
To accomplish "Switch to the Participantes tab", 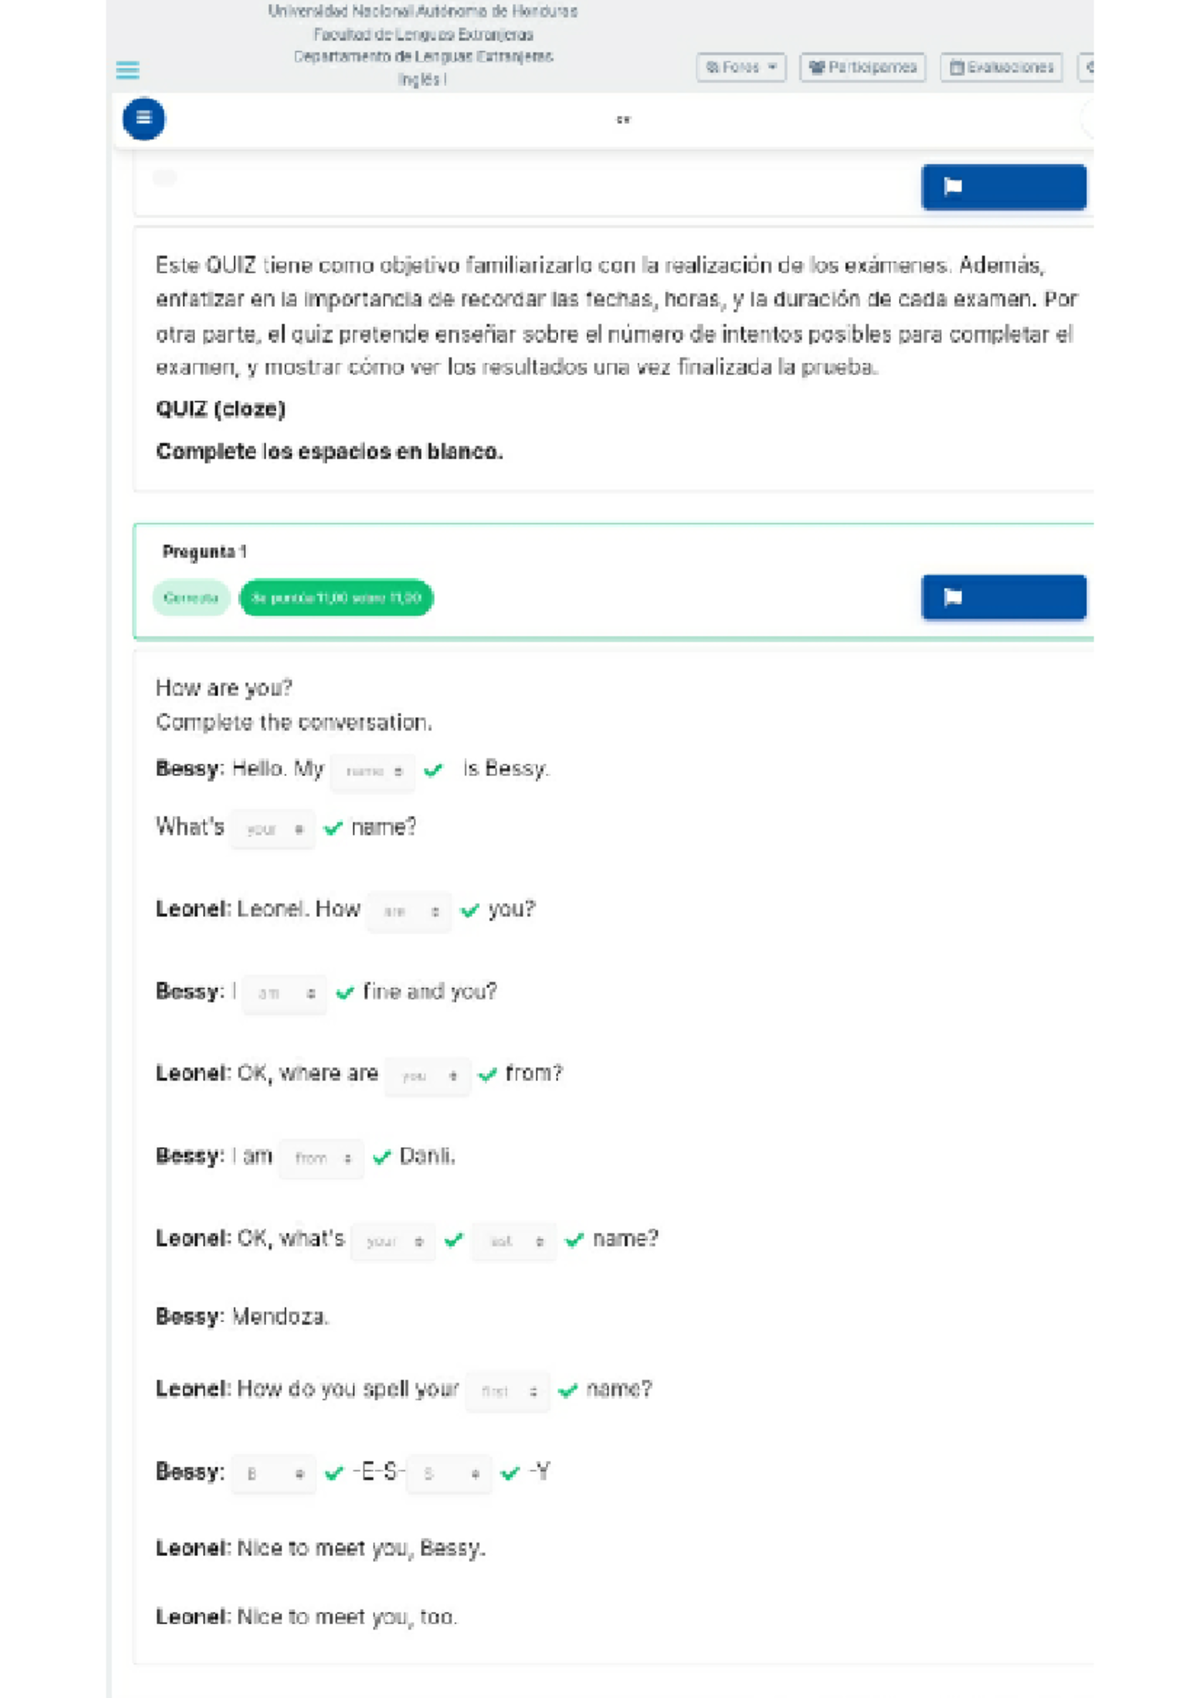I will (x=862, y=68).
